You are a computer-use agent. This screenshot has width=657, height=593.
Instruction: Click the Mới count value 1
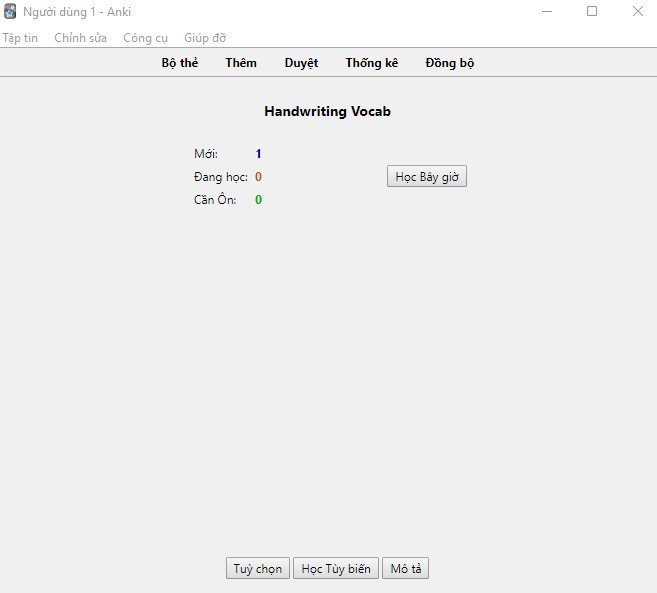[259, 154]
